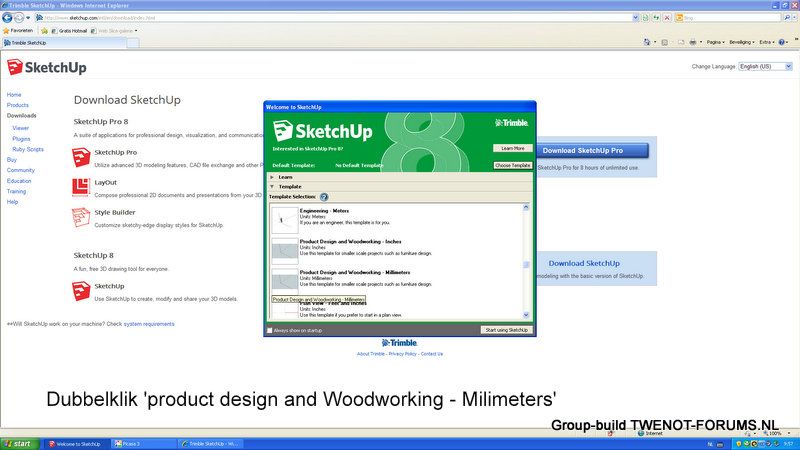Open the Extra menu

coord(767,42)
